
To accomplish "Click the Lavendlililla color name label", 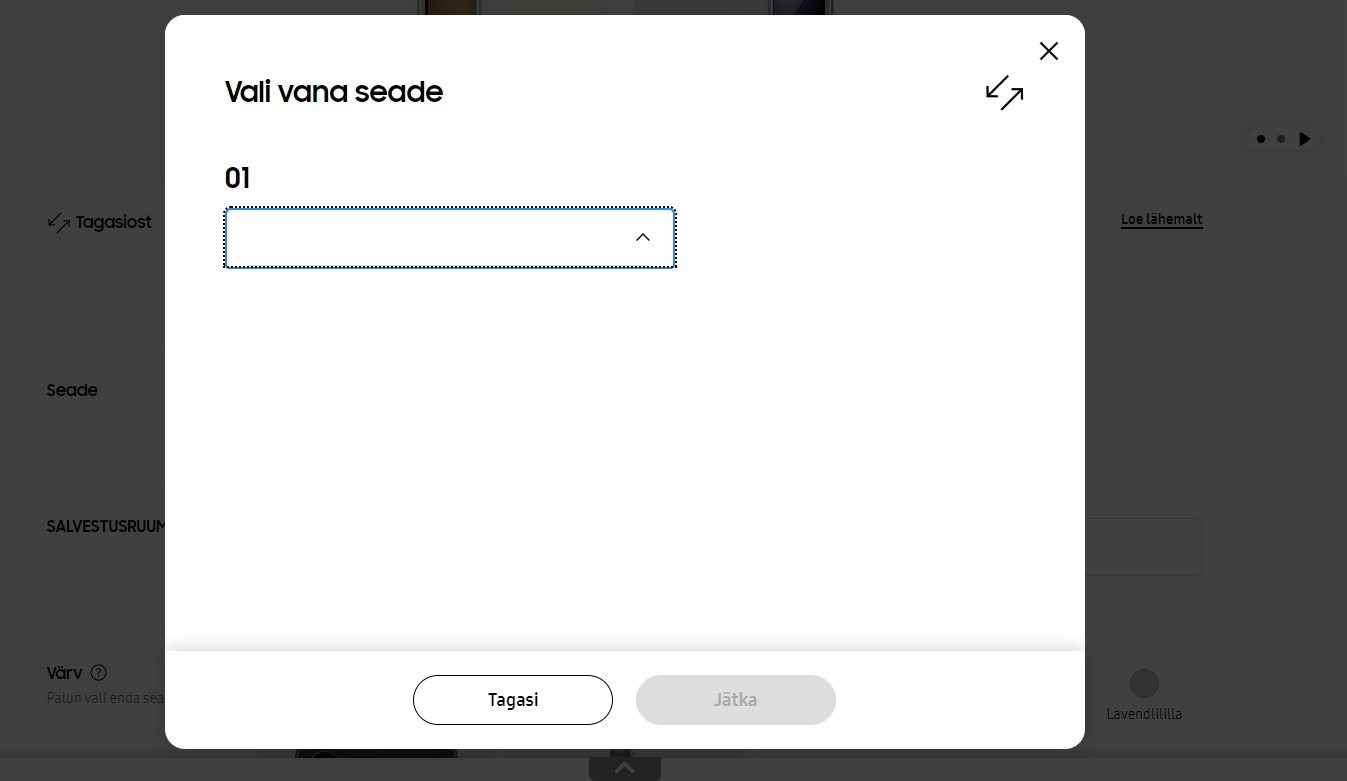I will coord(1144,714).
